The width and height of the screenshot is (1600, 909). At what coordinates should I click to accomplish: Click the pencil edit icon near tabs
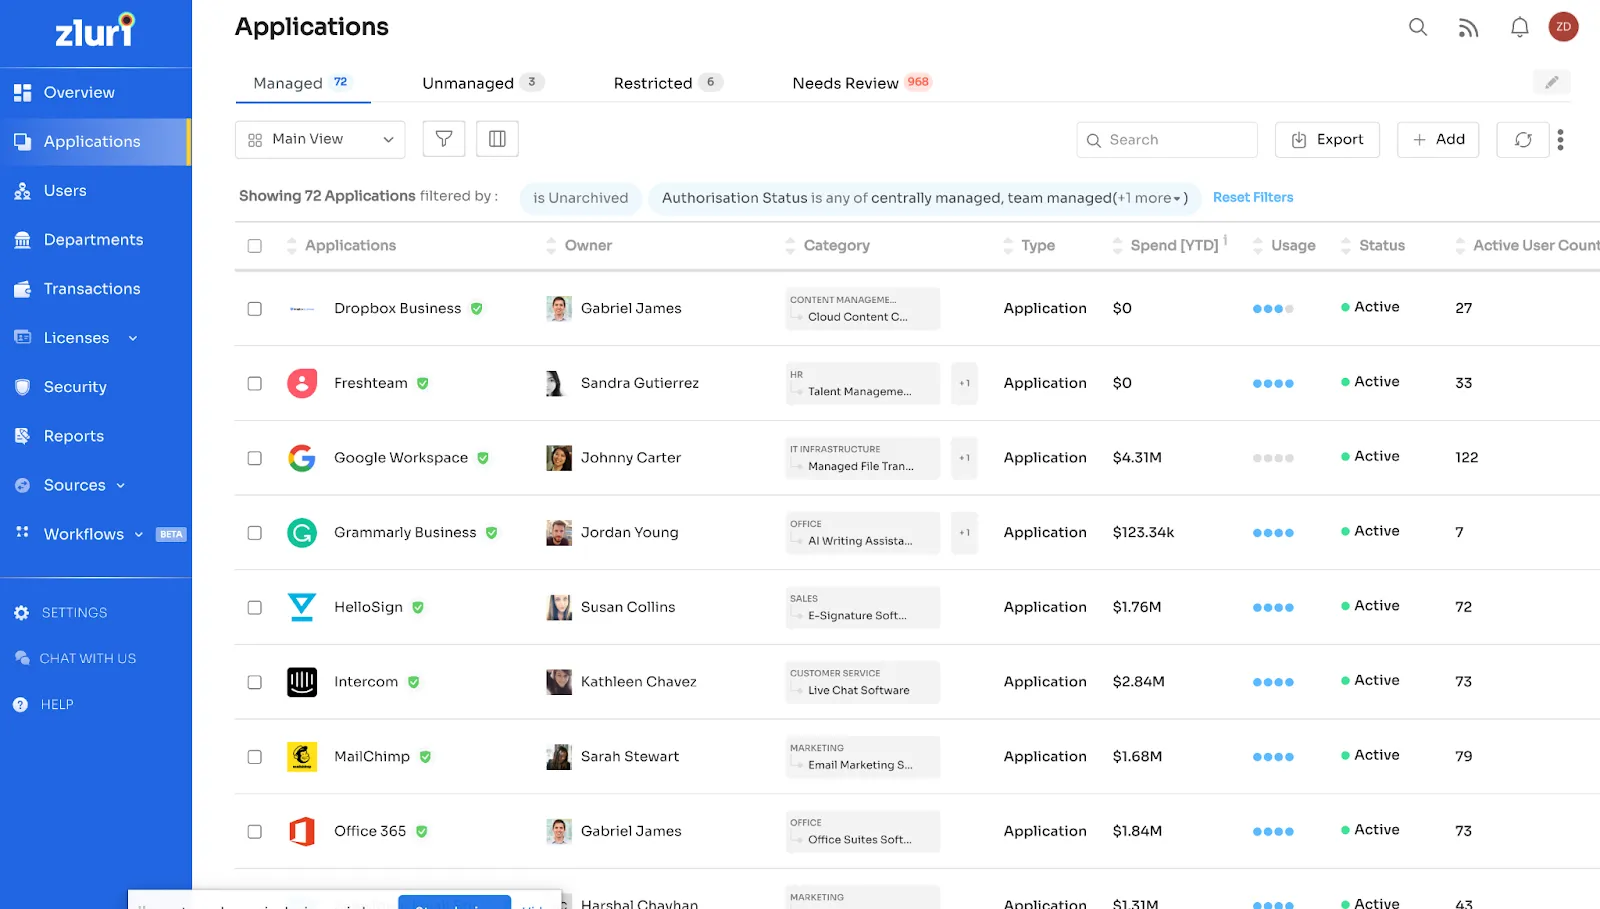click(x=1552, y=82)
